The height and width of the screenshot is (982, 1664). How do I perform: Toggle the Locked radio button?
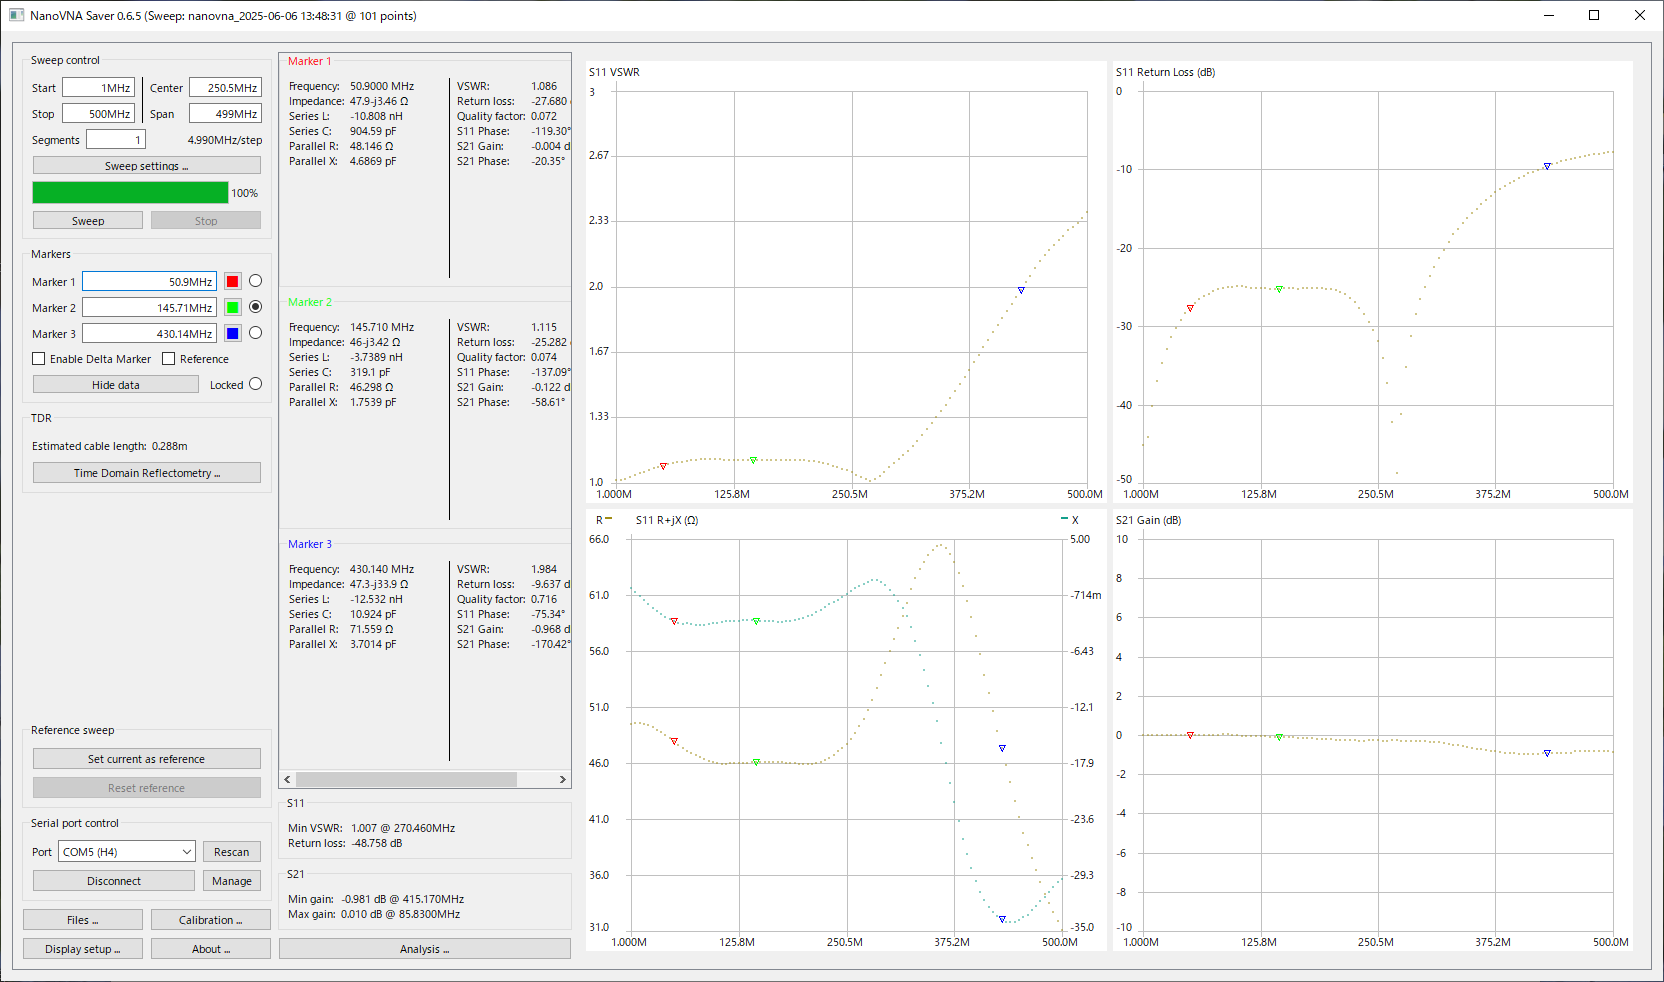click(x=255, y=384)
